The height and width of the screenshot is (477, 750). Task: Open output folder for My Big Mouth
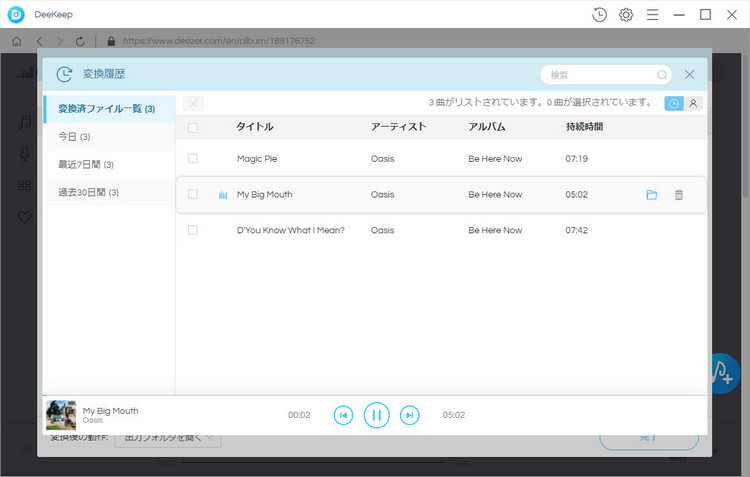pyautogui.click(x=651, y=195)
